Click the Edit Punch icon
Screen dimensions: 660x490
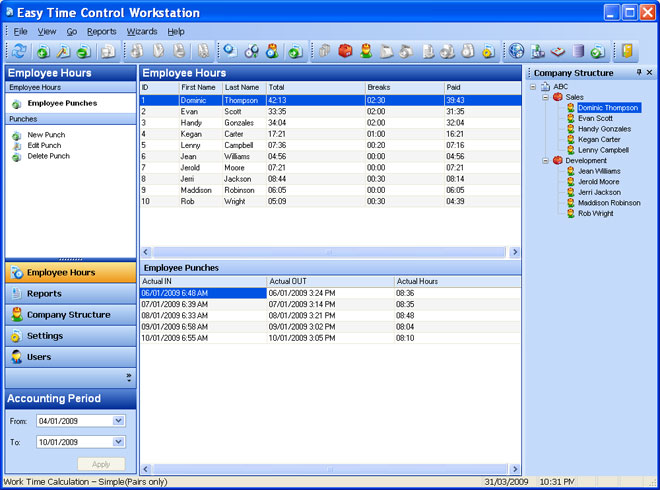click(17, 146)
